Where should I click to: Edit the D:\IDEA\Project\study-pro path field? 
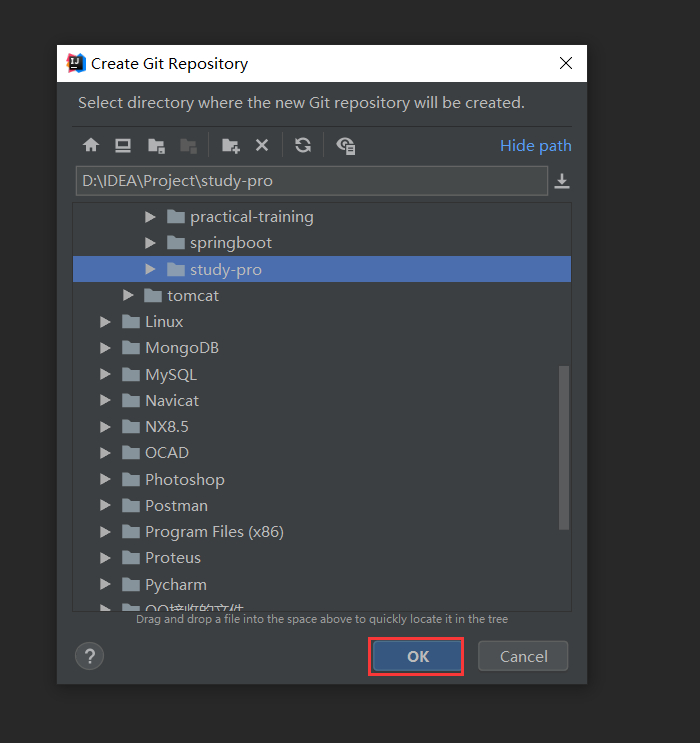tap(311, 181)
